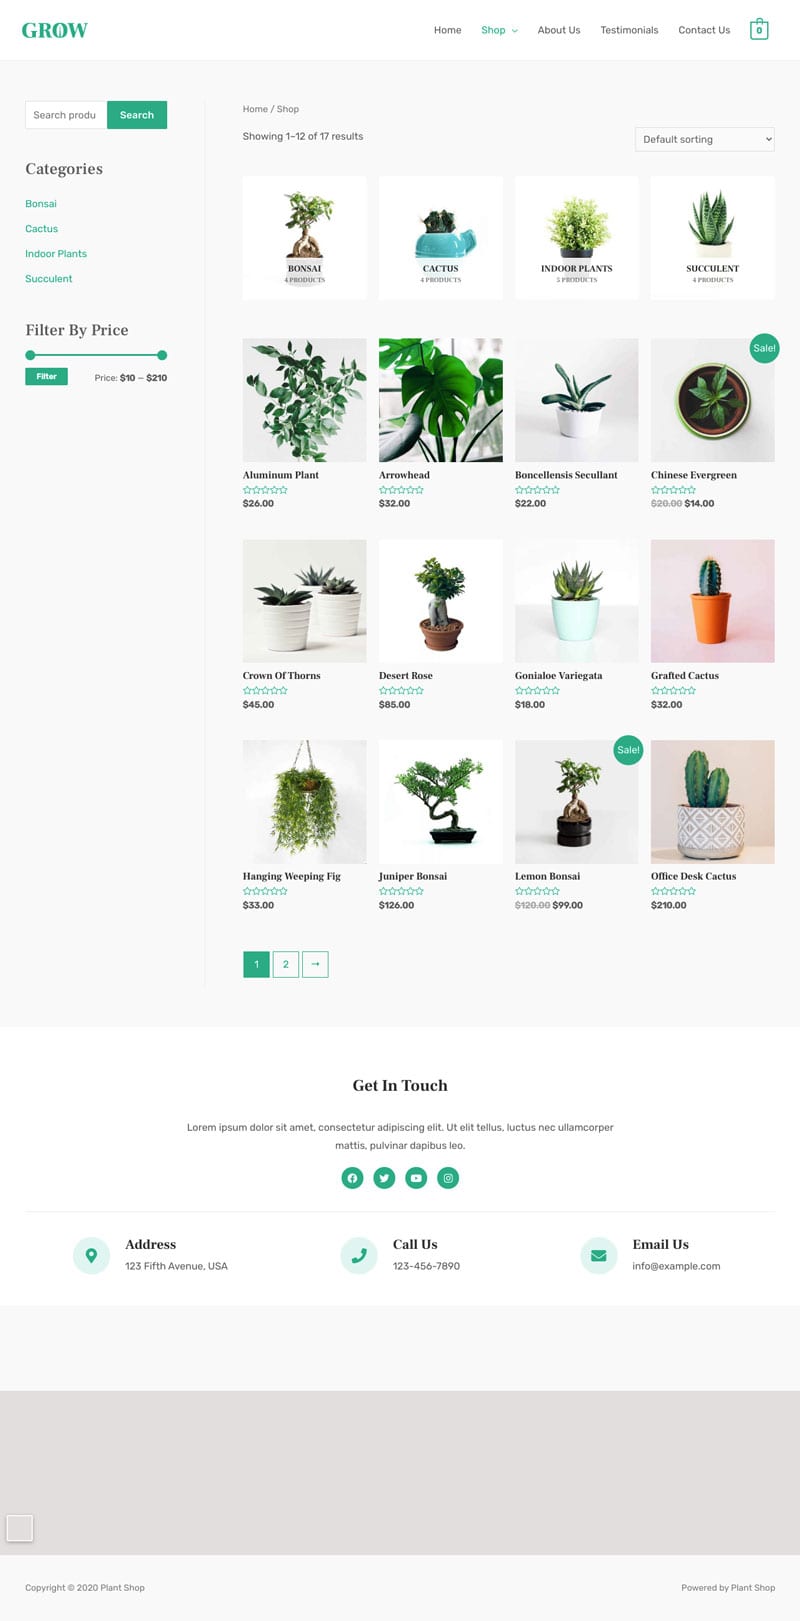Click the green Search button
Screen dimensions: 800x1621
click(x=137, y=115)
